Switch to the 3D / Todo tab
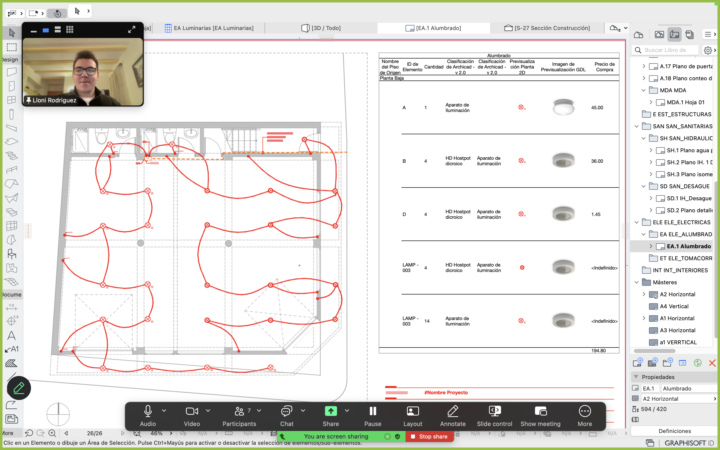The width and height of the screenshot is (720, 450). point(321,28)
